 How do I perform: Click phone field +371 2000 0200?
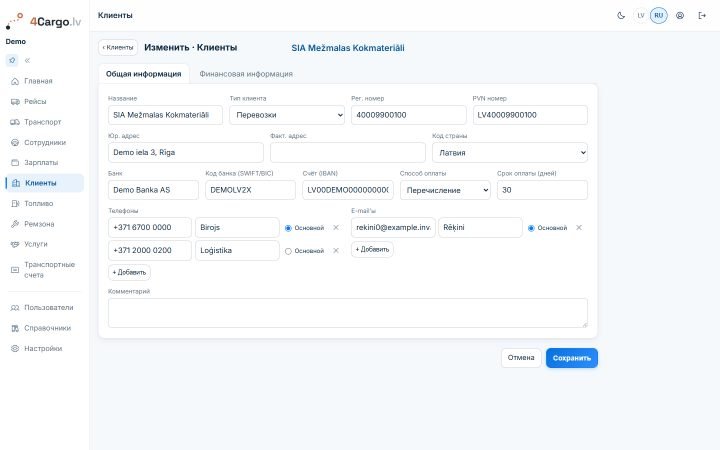[x=150, y=250]
